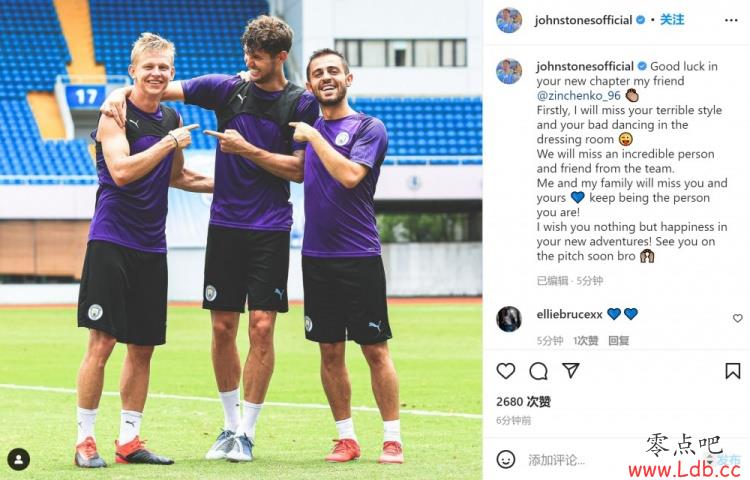
Task: View the 1次赞 likes on the comment
Action: tap(585, 340)
